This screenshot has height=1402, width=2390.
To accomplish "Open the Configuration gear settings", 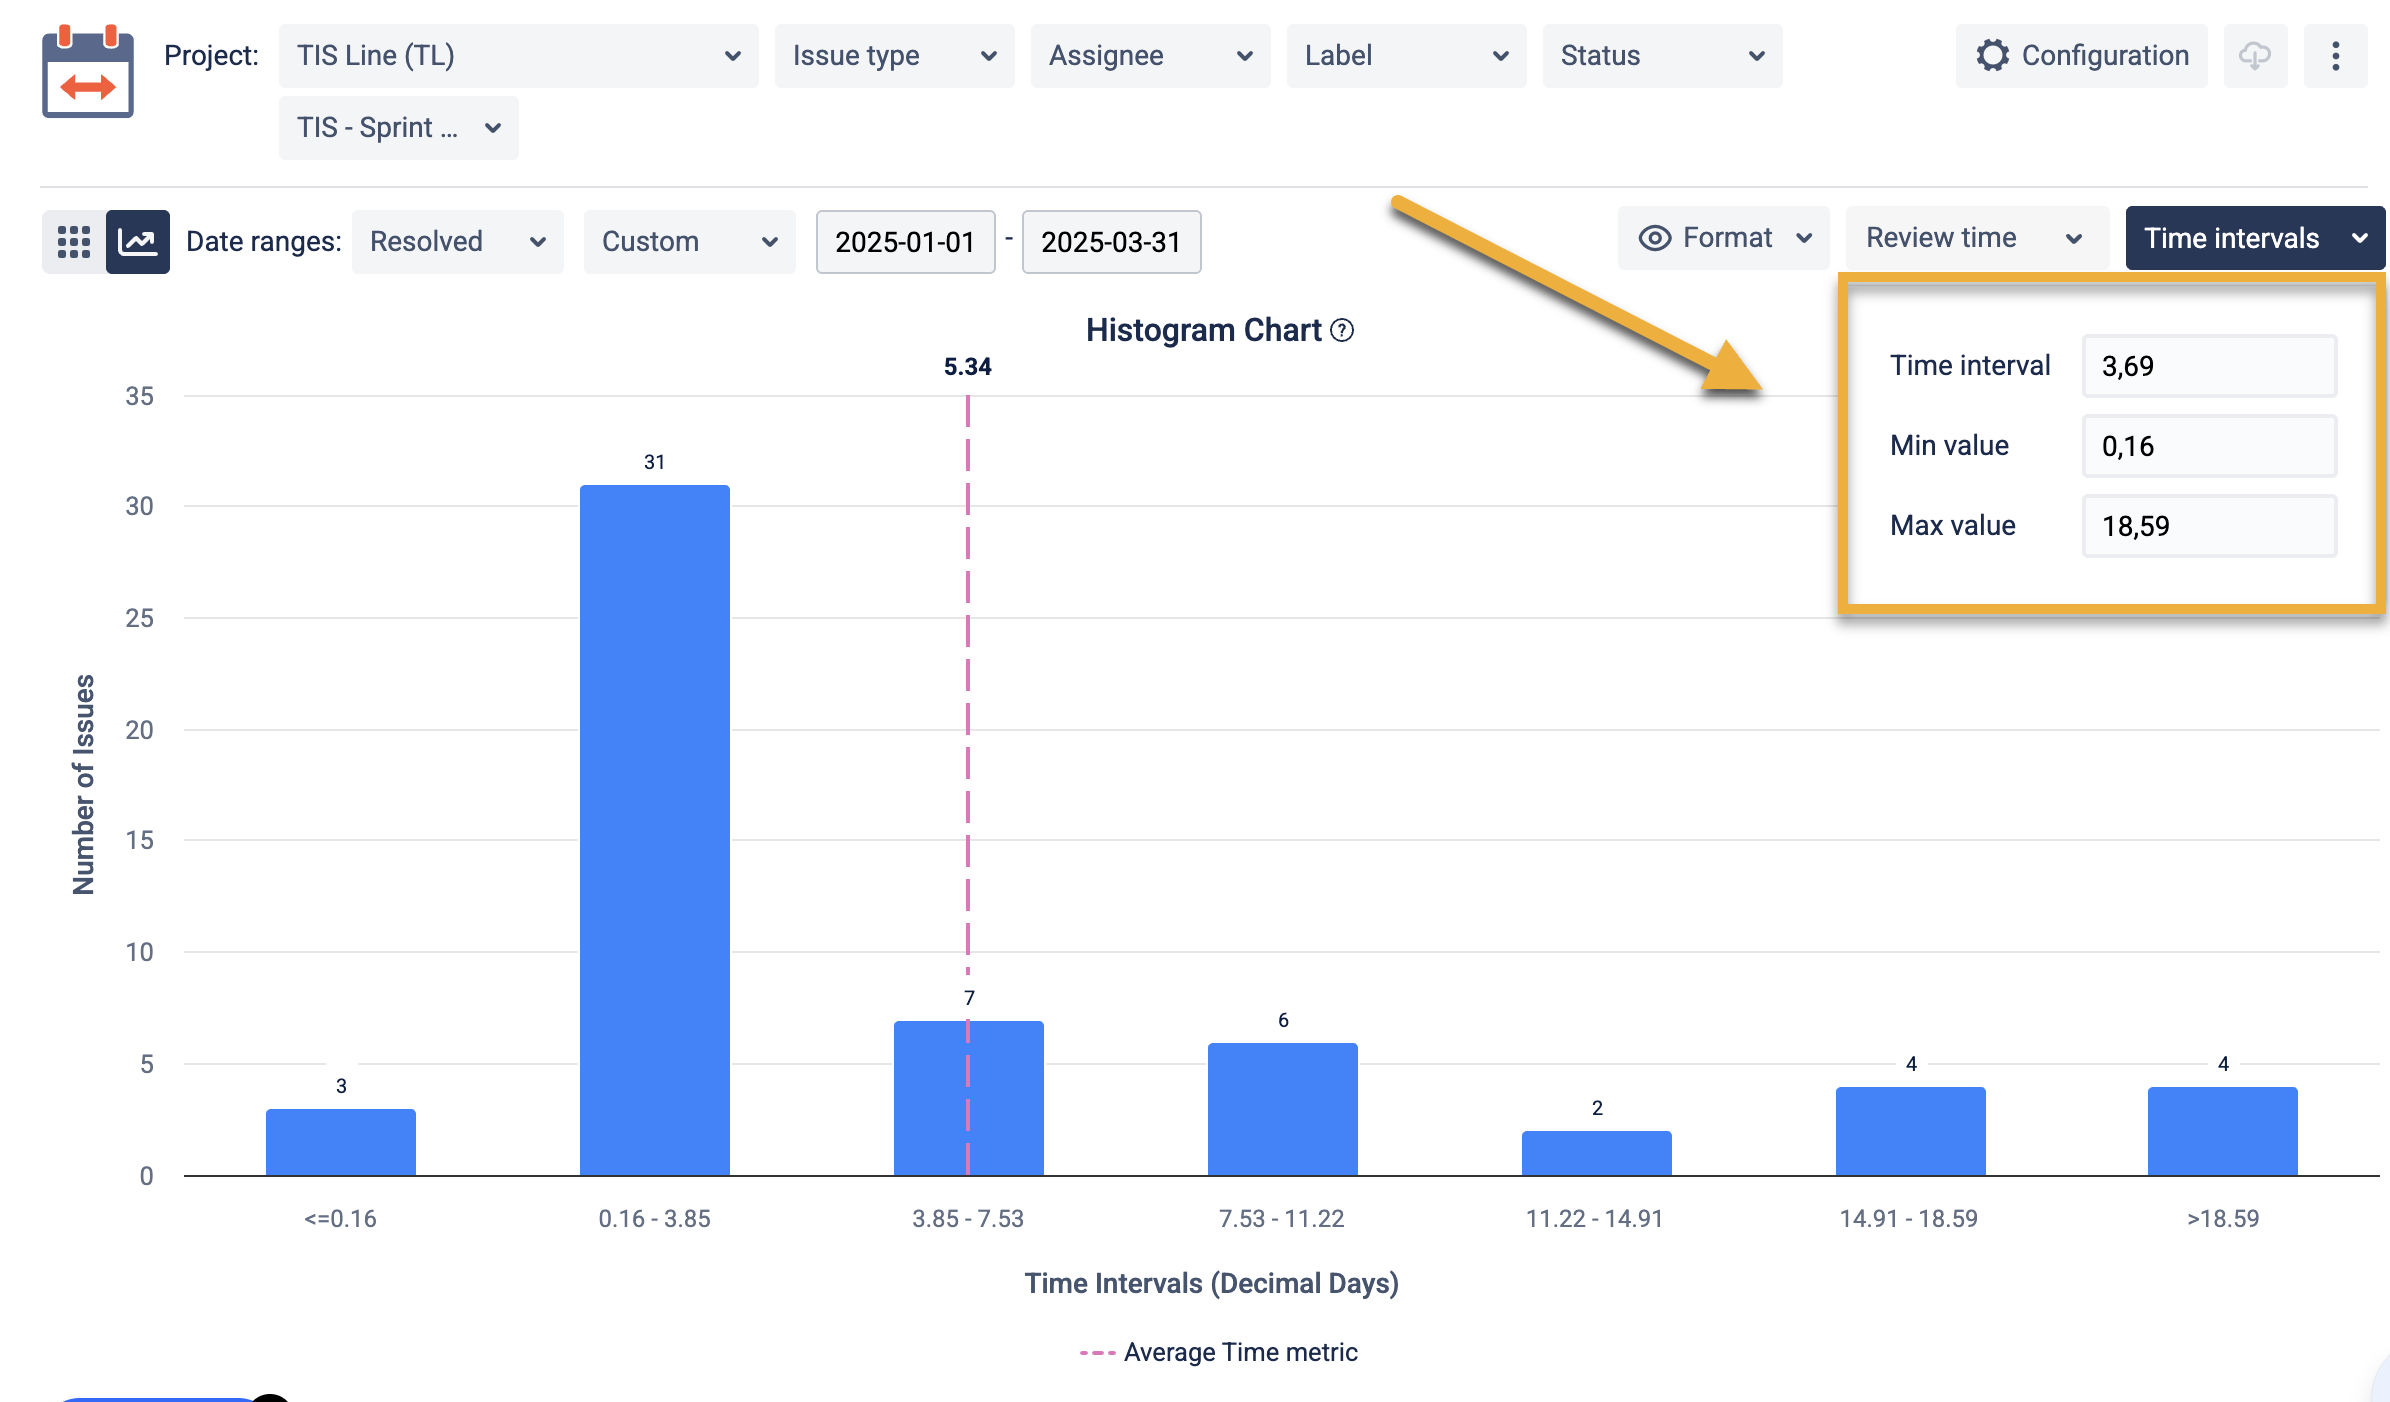I will (x=2082, y=56).
